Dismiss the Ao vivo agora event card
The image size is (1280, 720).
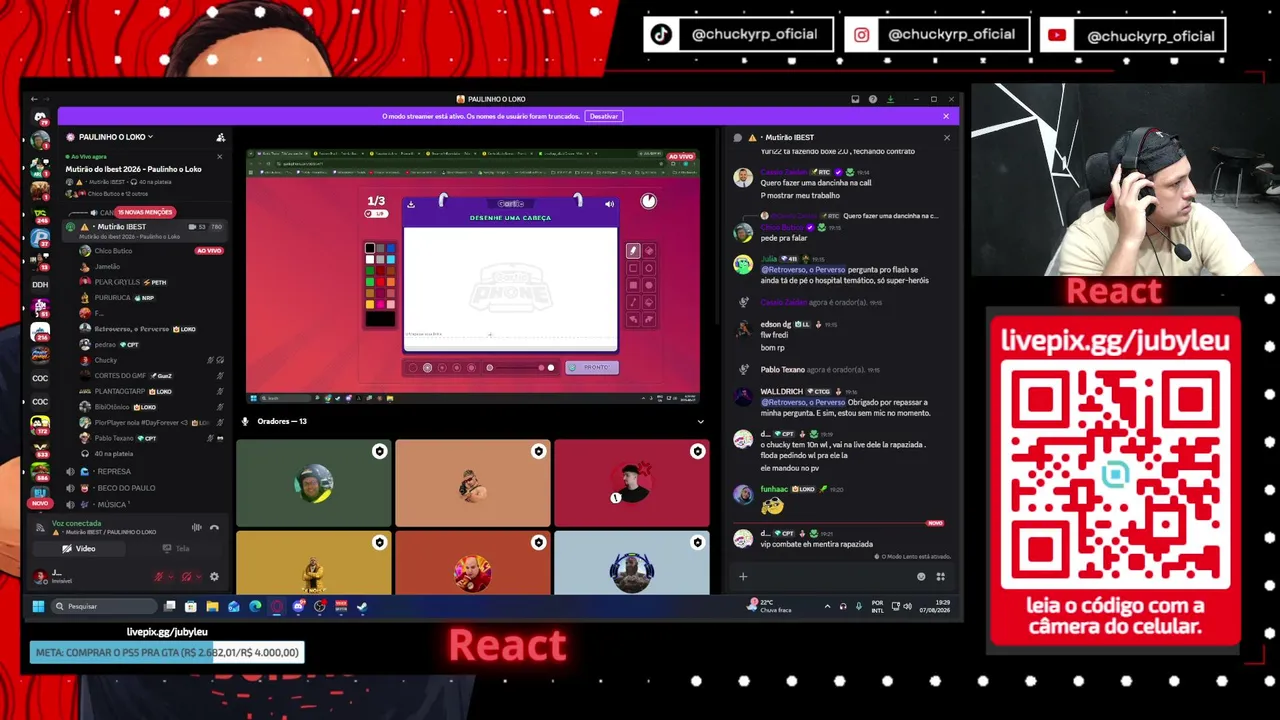pos(220,157)
